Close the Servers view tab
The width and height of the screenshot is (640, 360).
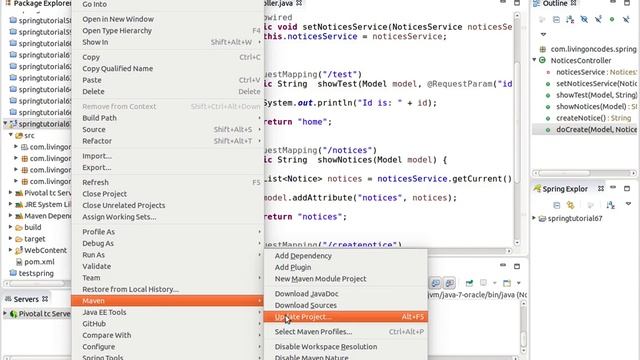(x=45, y=299)
